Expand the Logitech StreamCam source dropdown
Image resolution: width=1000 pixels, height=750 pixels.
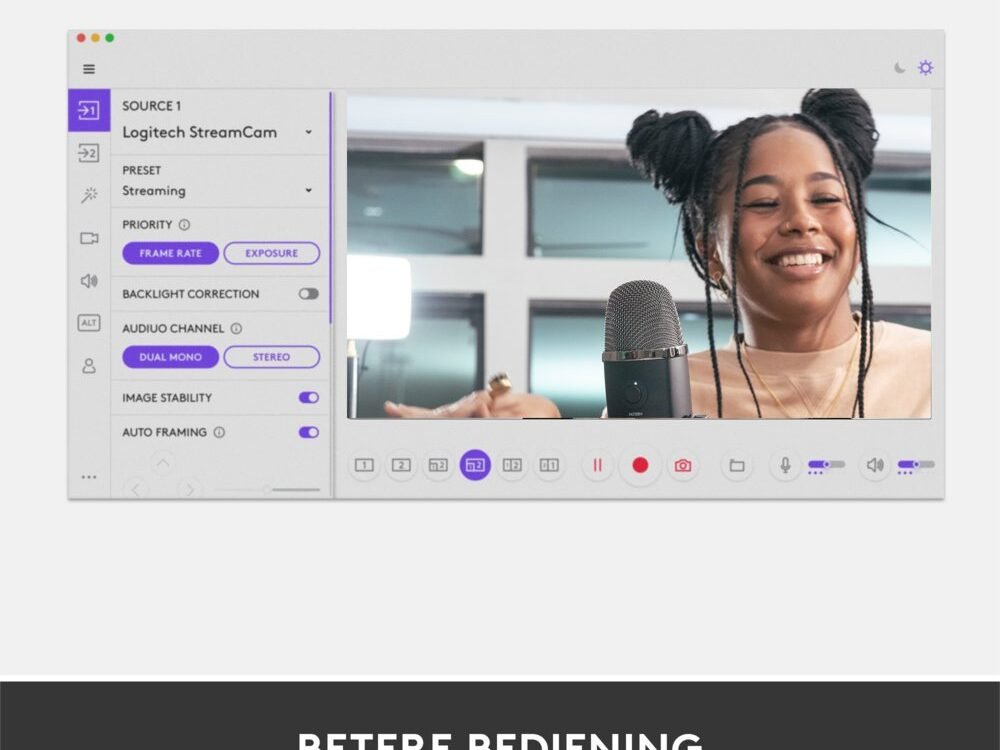[x=308, y=132]
